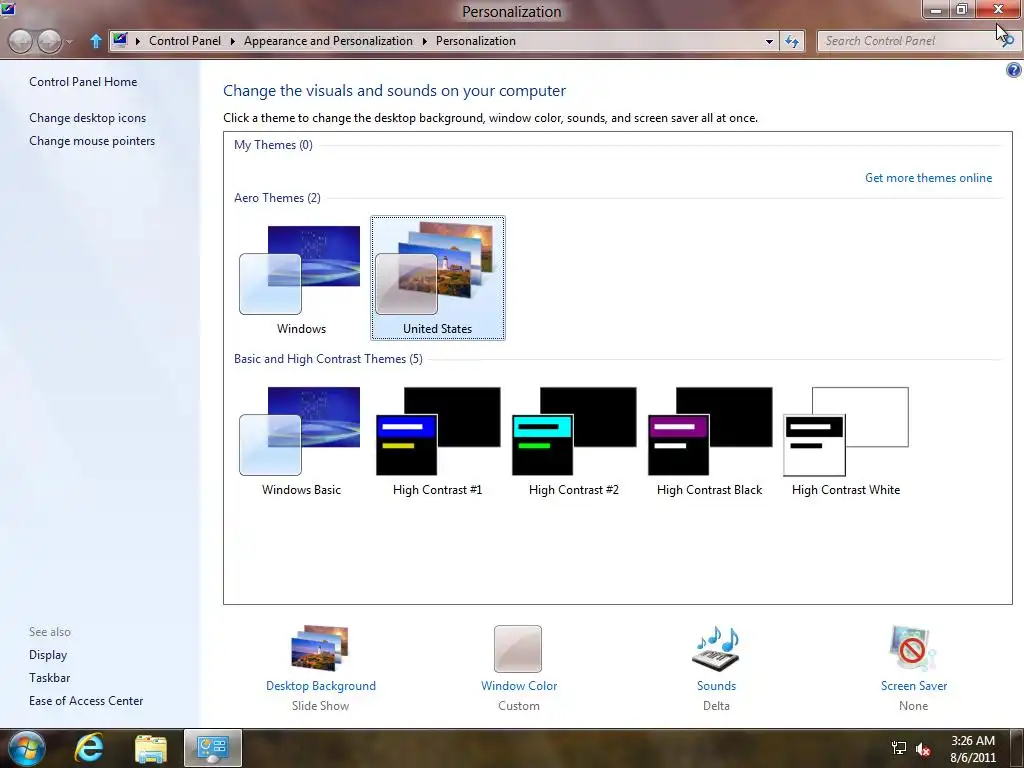Click the Window Color link
This screenshot has height=768, width=1024.
pos(519,686)
